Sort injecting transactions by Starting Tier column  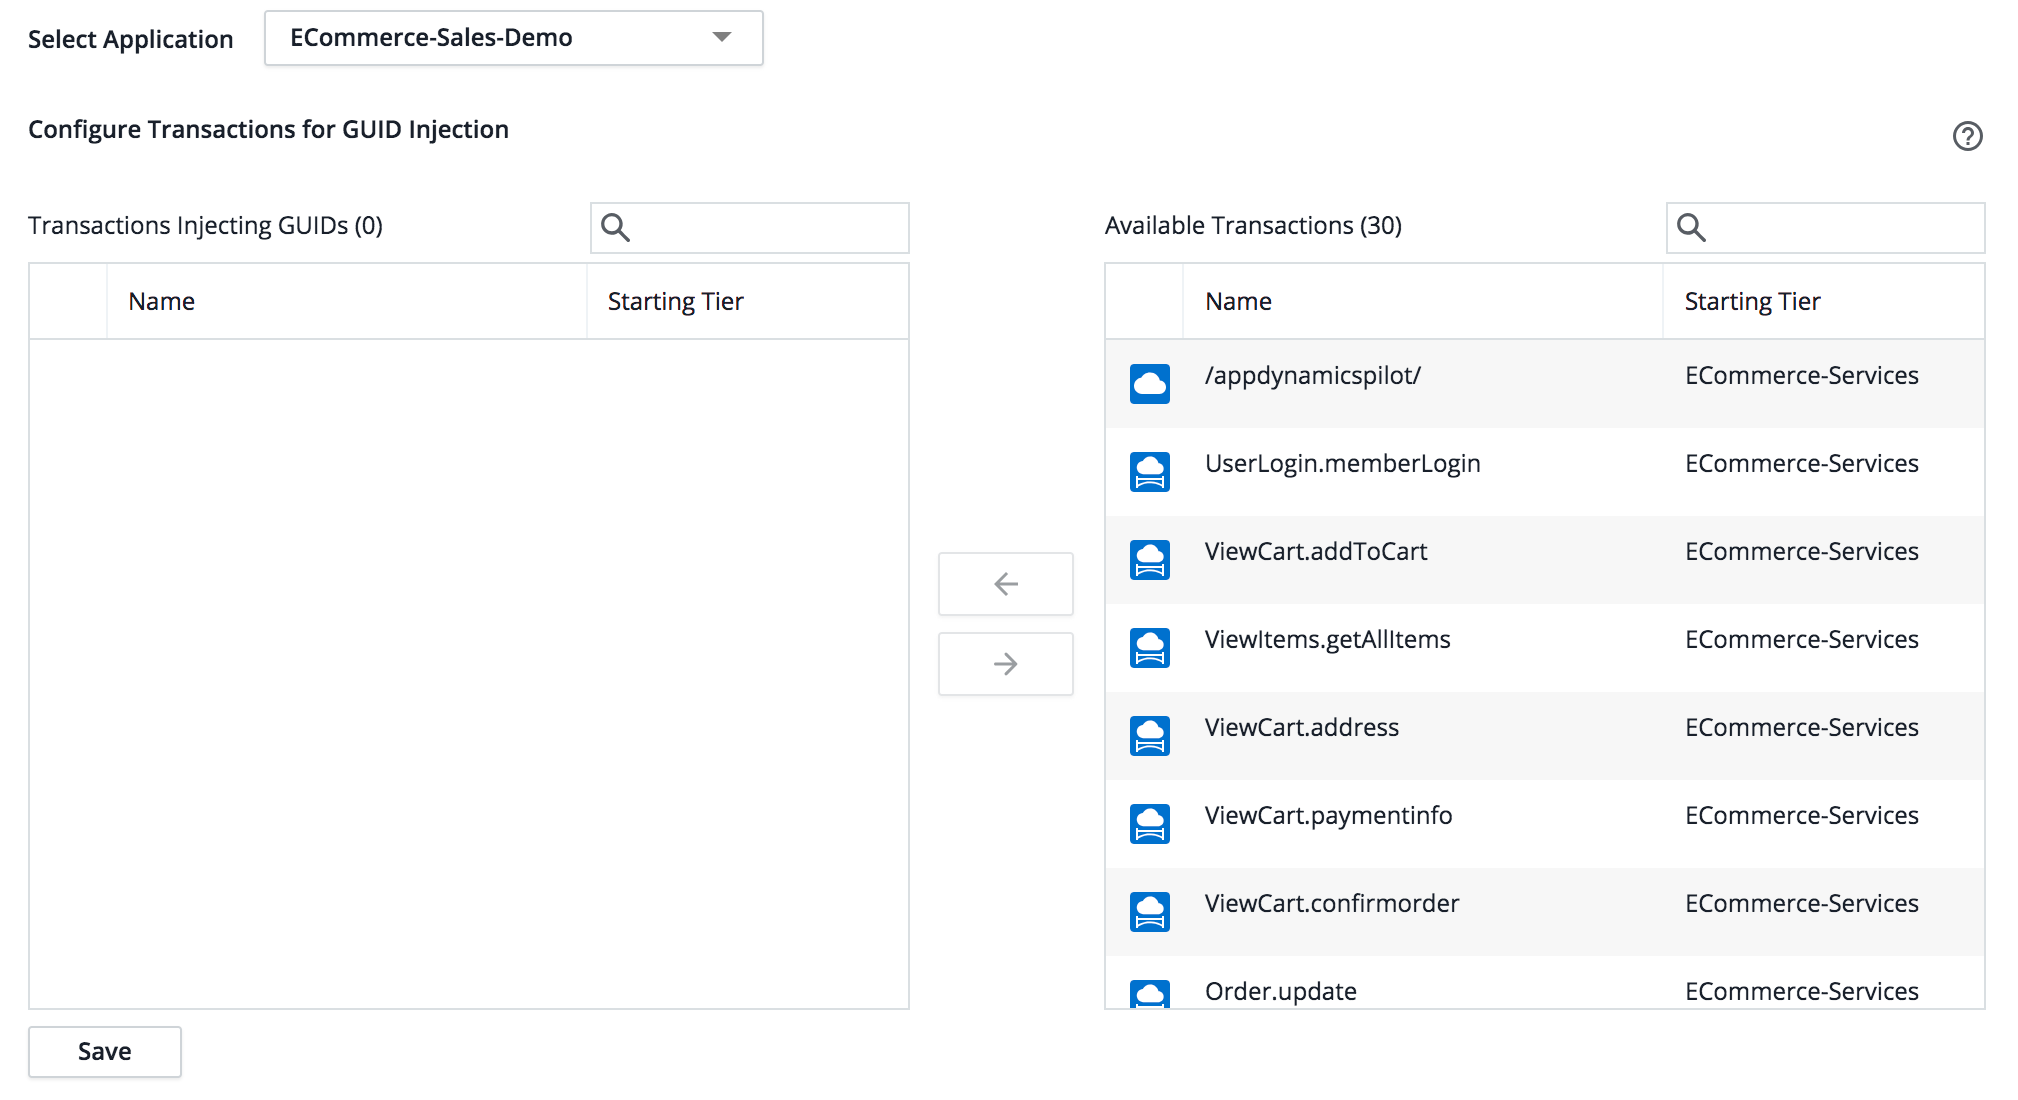[x=748, y=301]
